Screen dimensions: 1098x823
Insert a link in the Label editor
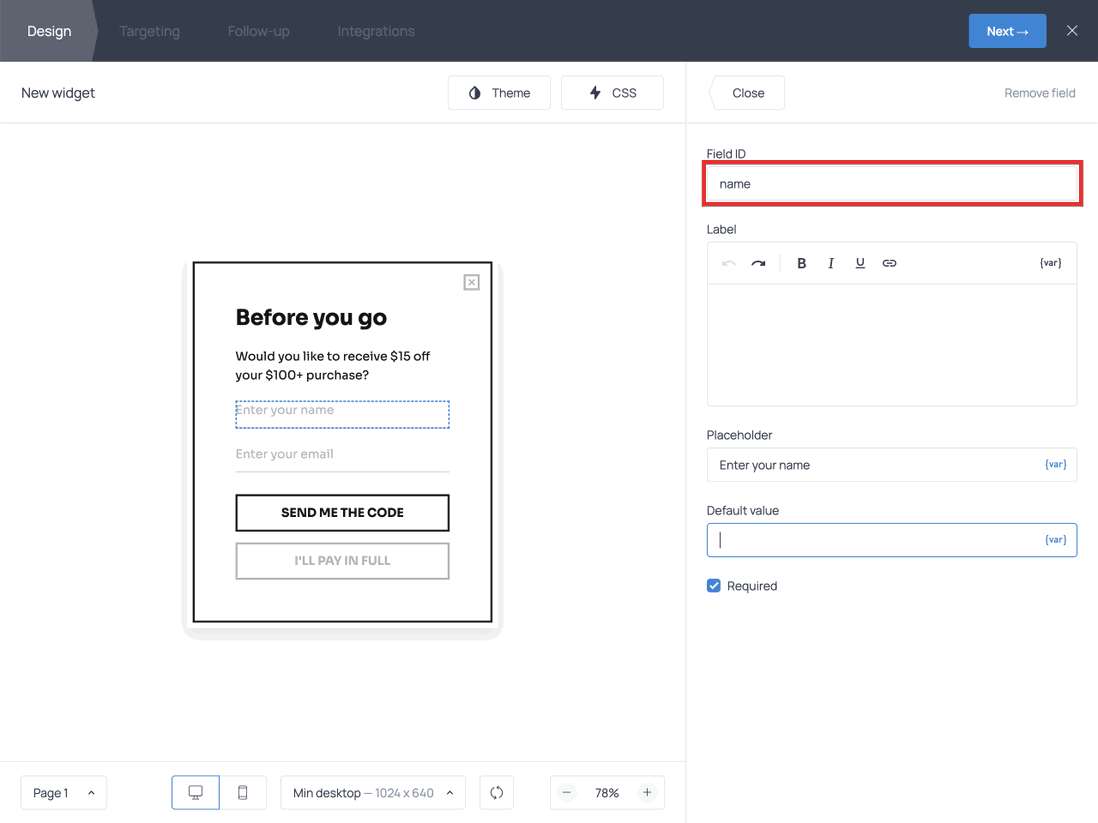889,262
